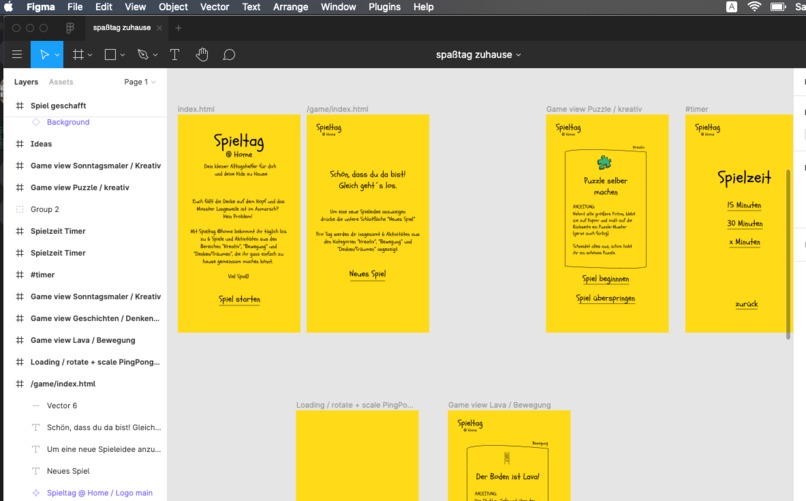The width and height of the screenshot is (806, 501).
Task: Click Spiel starten link in index.html frame
Action: click(x=239, y=299)
